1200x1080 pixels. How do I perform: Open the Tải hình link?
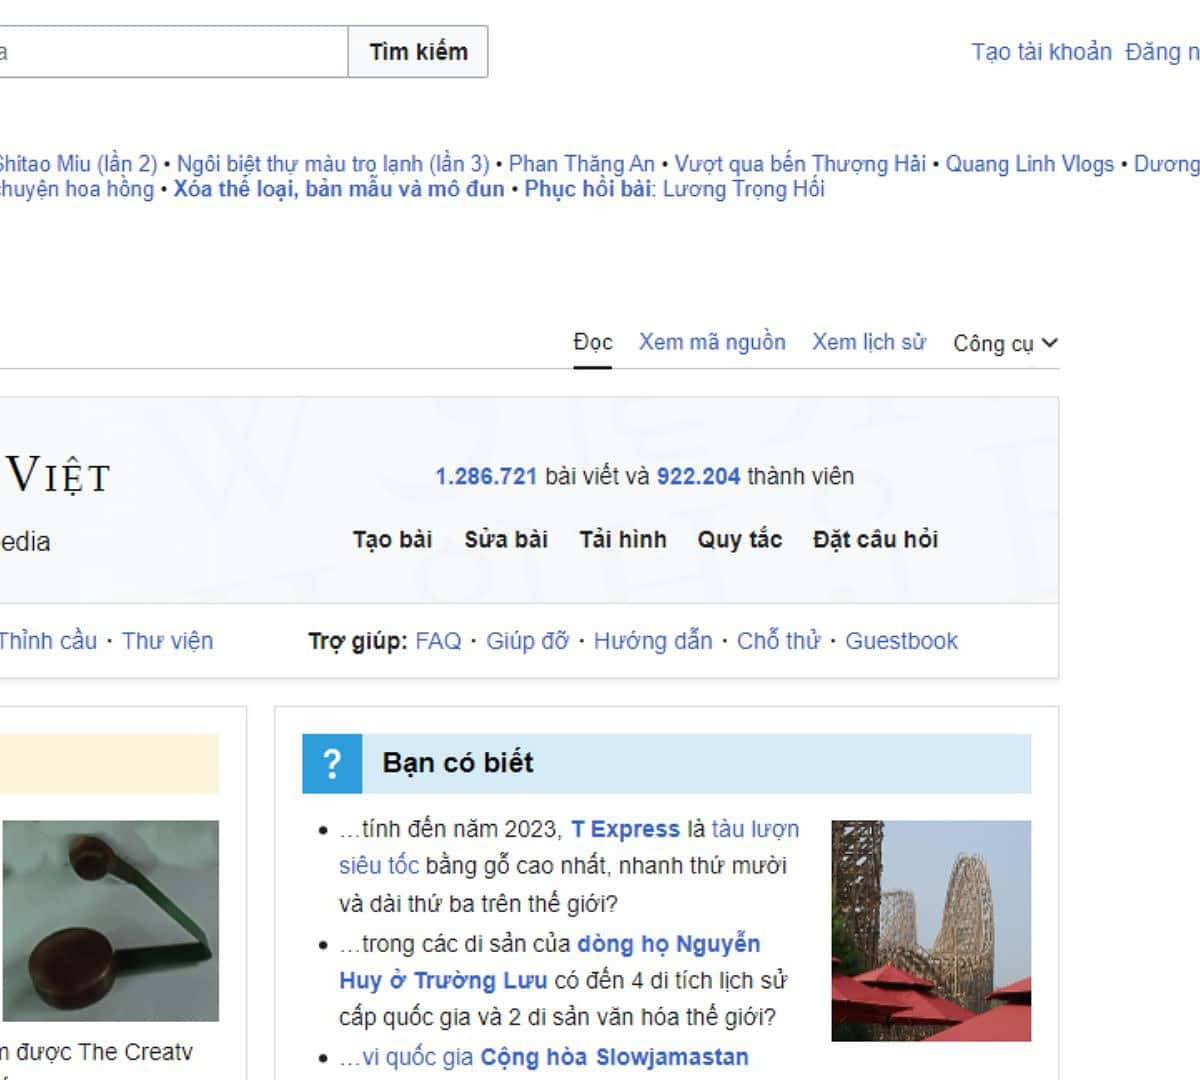pos(623,540)
